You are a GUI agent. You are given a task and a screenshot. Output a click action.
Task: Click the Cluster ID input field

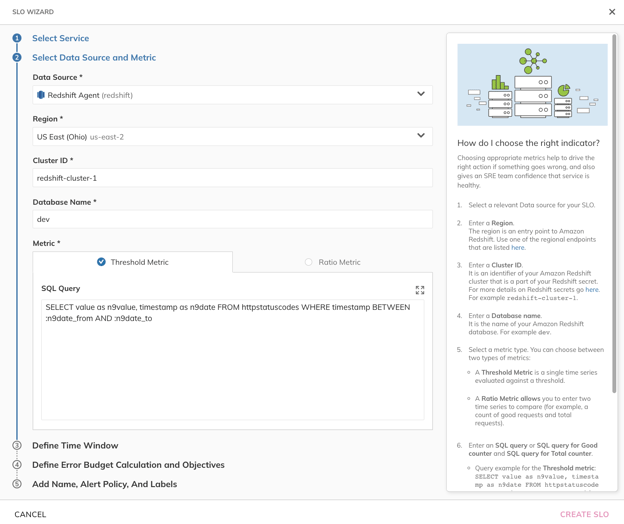click(232, 178)
